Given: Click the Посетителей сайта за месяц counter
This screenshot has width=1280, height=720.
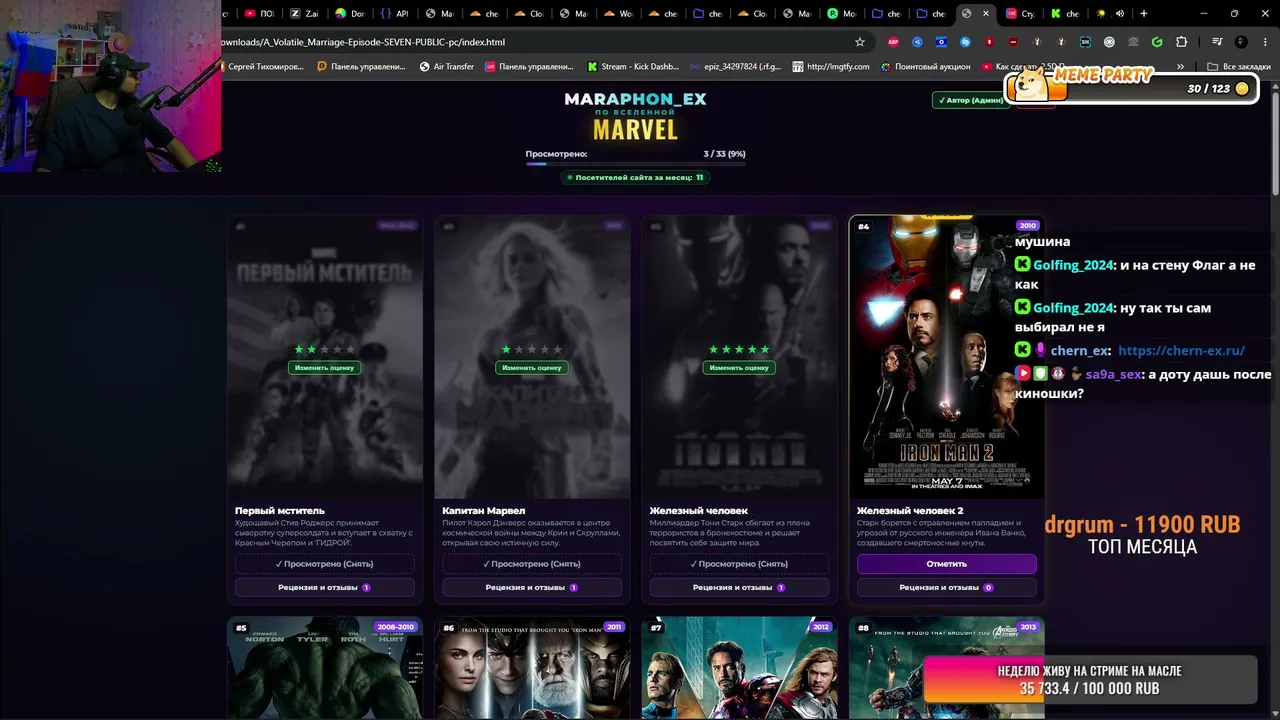Looking at the screenshot, I should pyautogui.click(x=635, y=177).
